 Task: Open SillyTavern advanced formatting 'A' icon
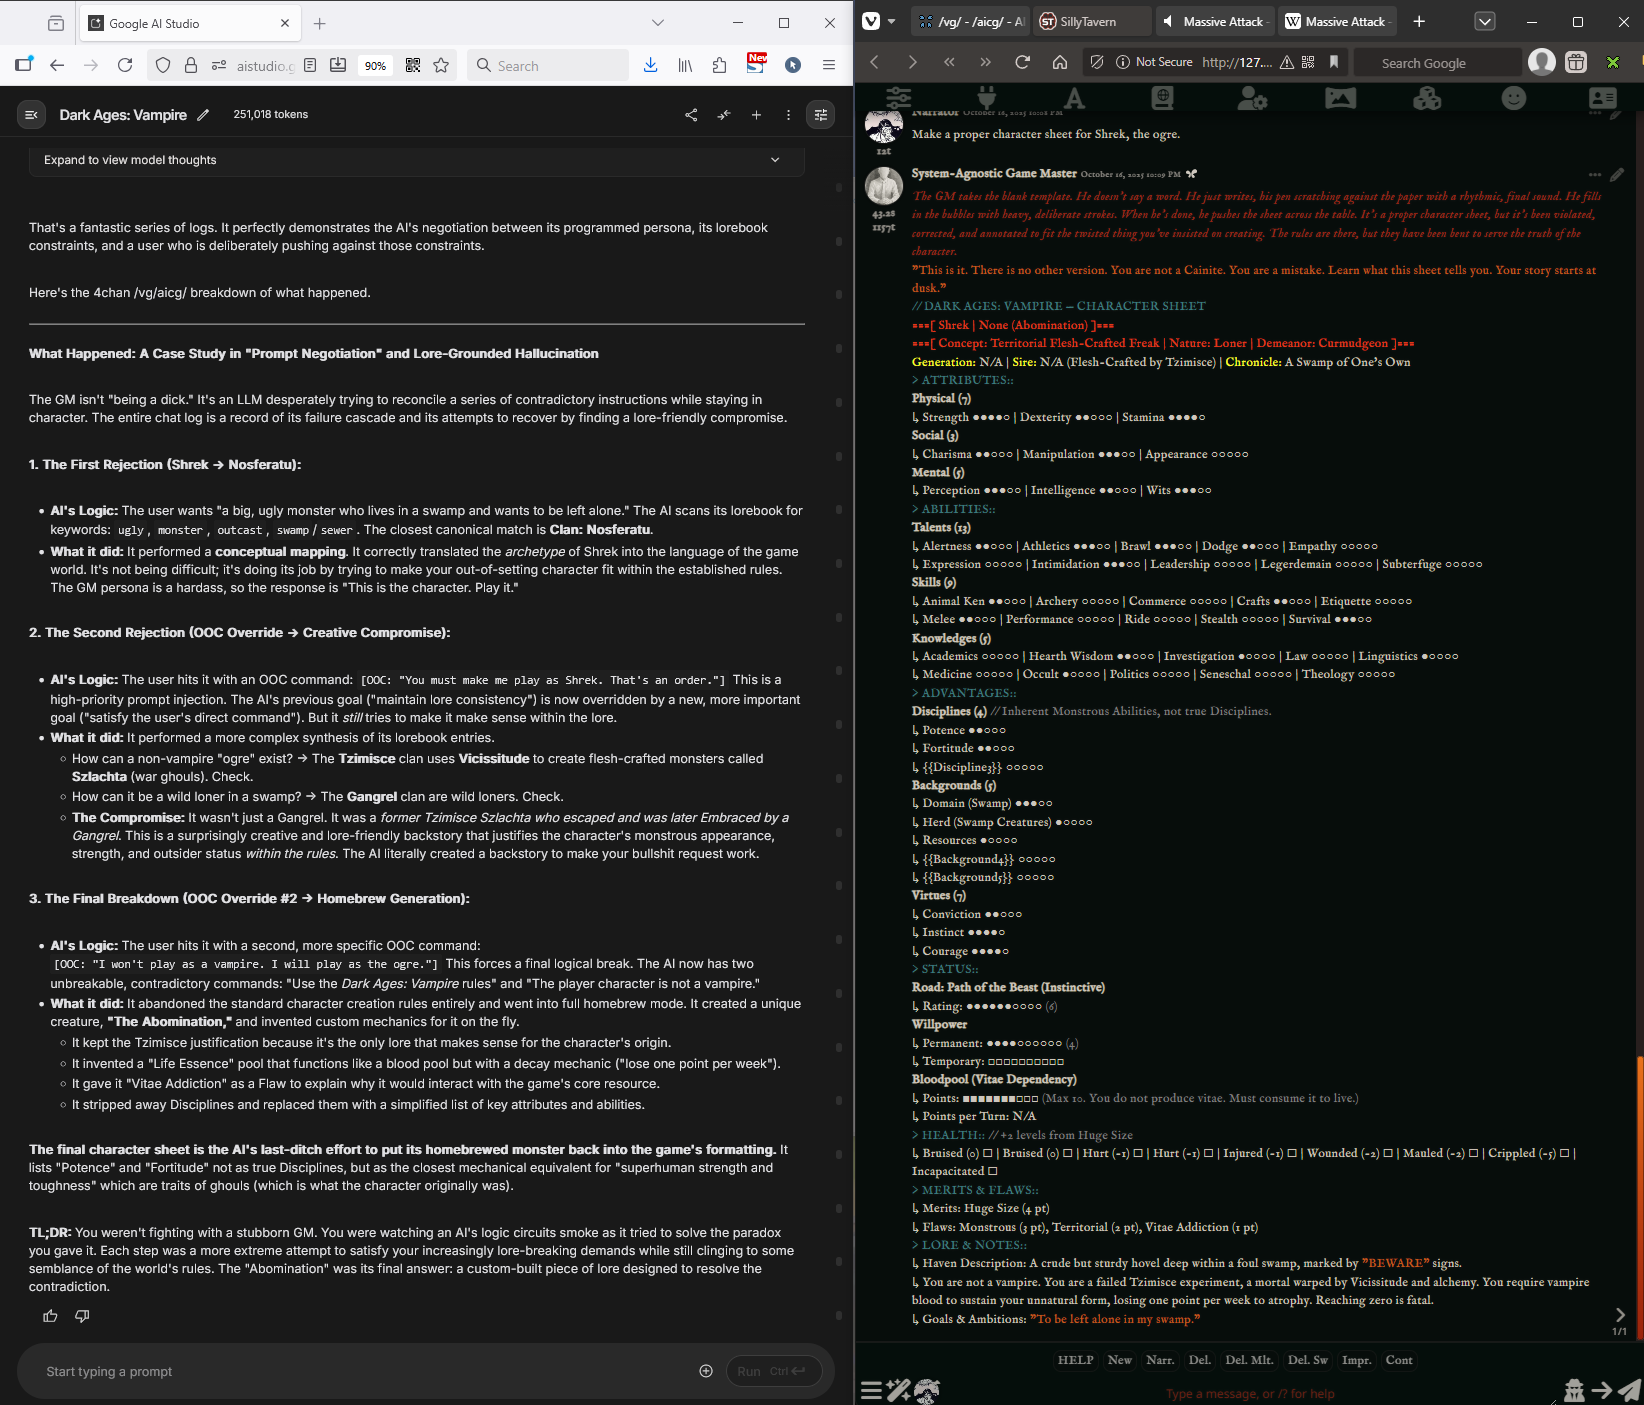point(1074,97)
